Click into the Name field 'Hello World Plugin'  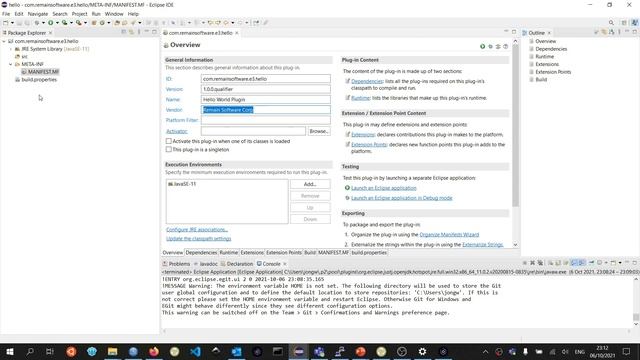click(x=266, y=99)
